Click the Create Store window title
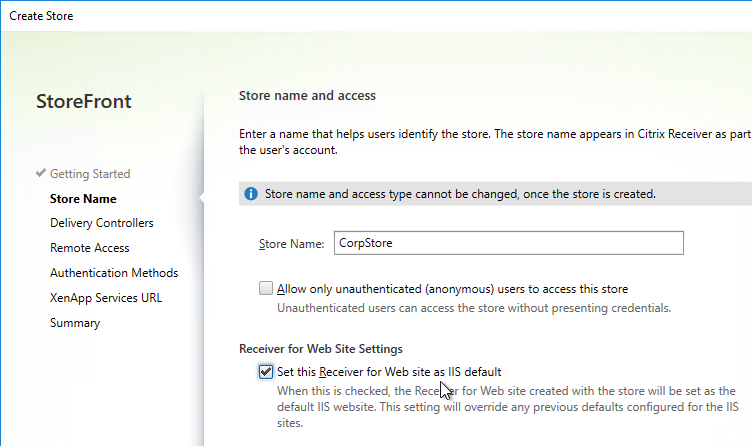The image size is (752, 446). pyautogui.click(x=41, y=16)
